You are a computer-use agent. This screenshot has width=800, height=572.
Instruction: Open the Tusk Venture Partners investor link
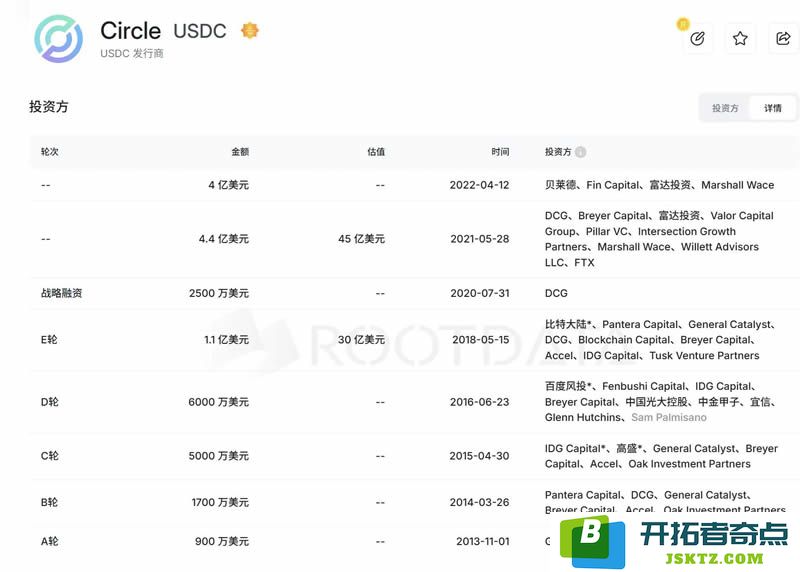pos(705,356)
